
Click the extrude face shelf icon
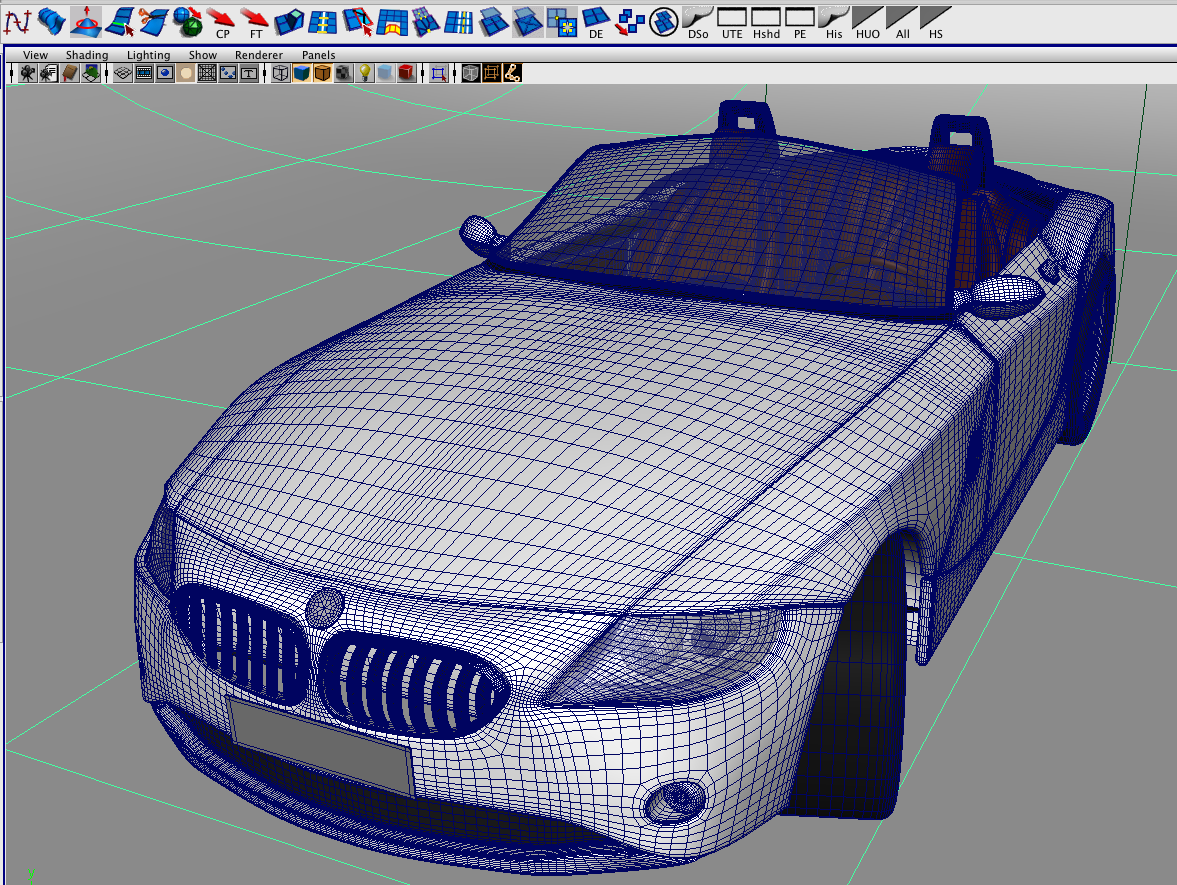[x=289, y=21]
